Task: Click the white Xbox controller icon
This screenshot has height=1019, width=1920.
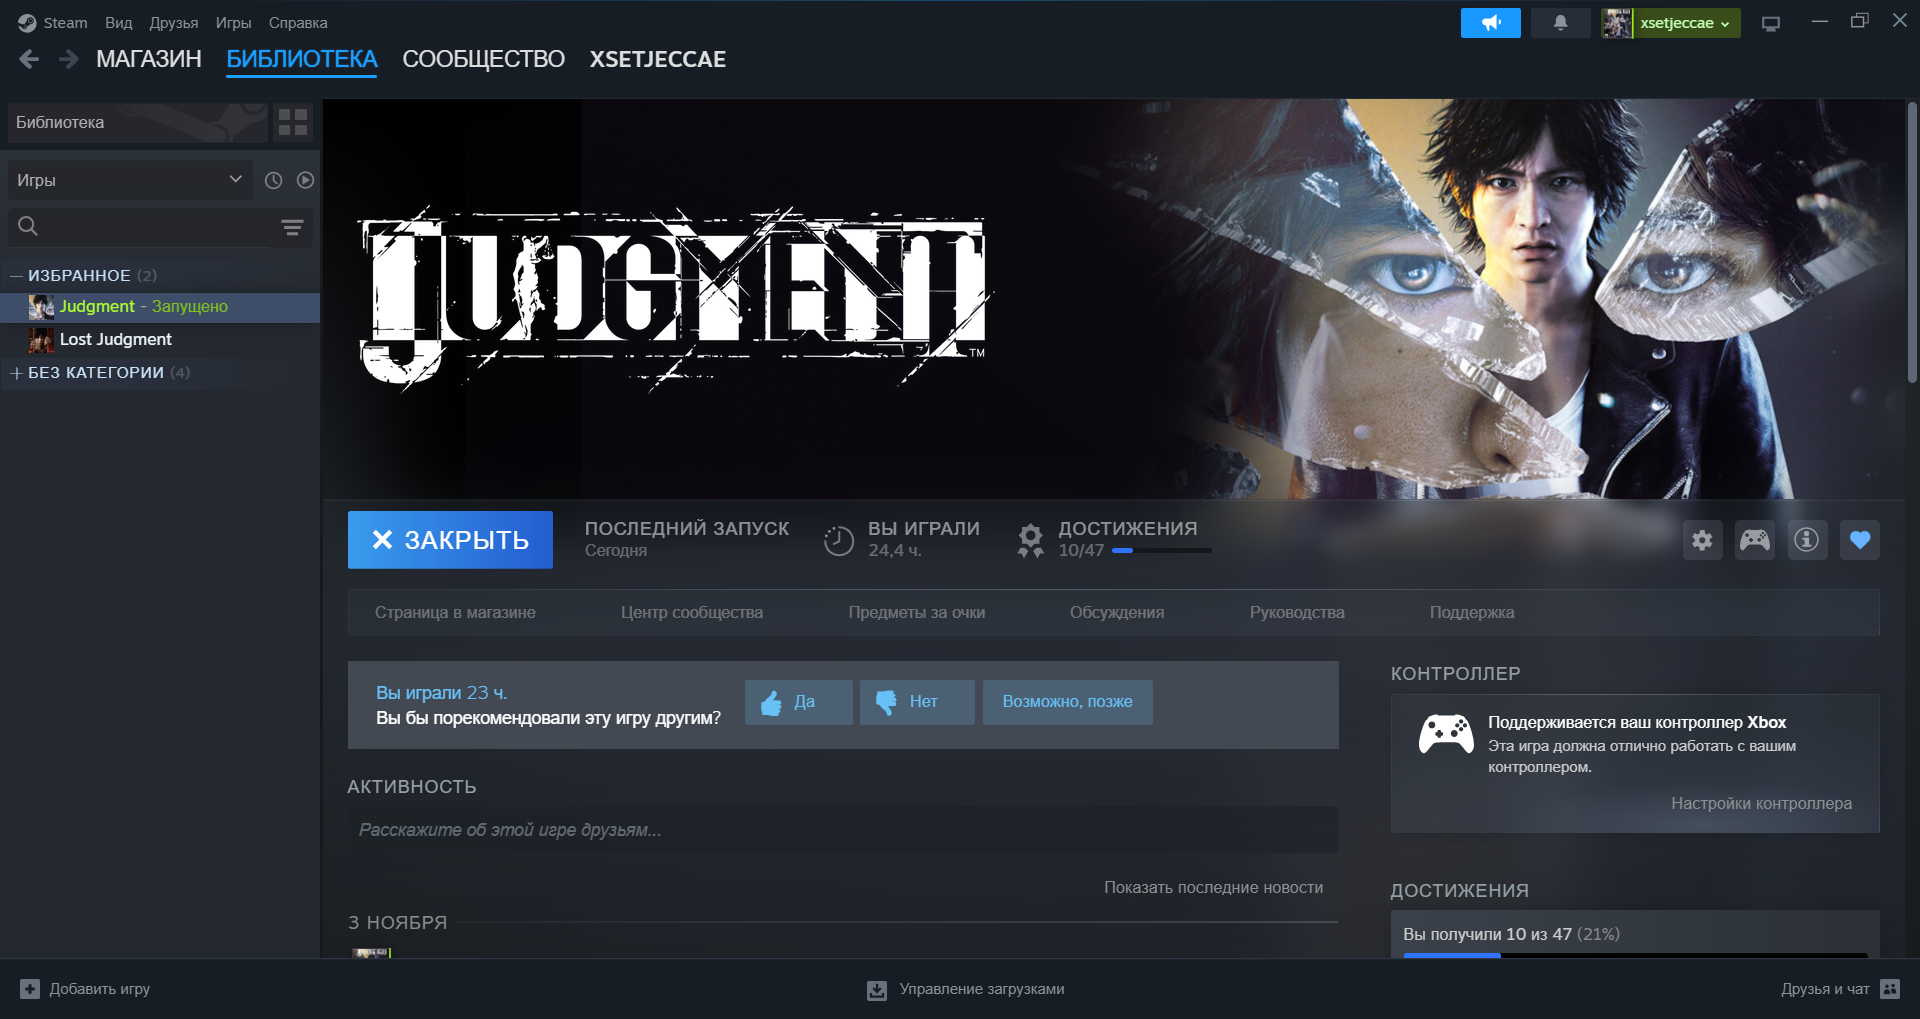Action: coord(1446,734)
